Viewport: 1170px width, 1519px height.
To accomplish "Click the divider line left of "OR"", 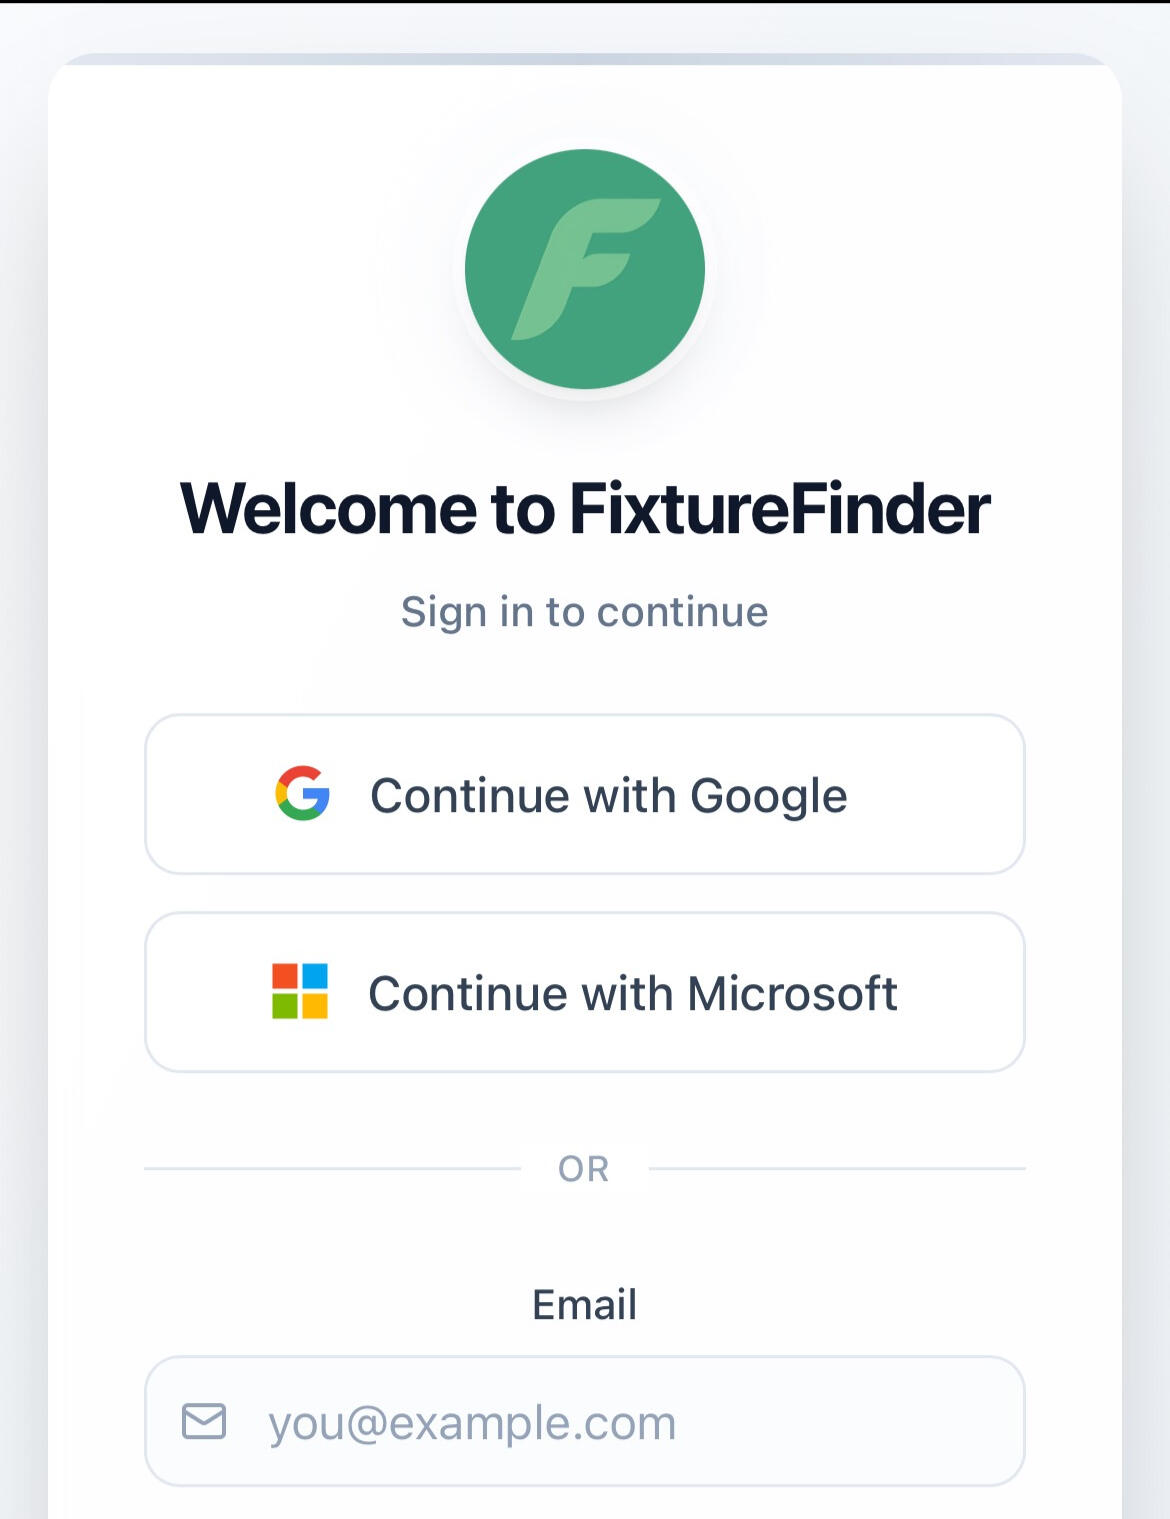I will (332, 1168).
